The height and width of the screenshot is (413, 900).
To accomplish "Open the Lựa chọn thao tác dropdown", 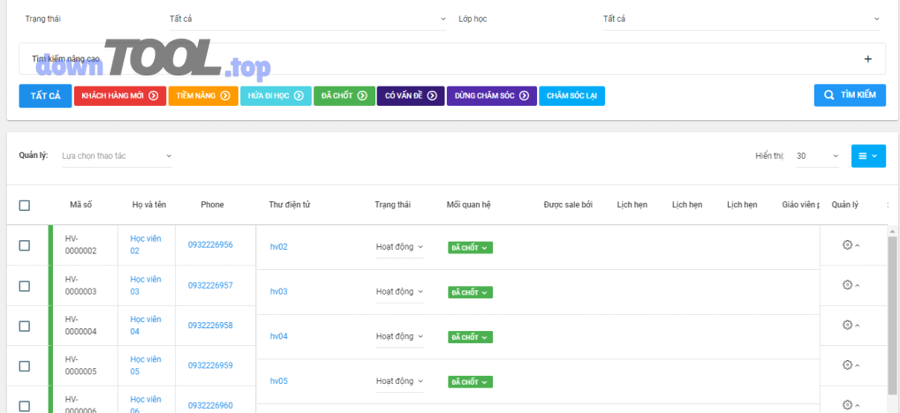I will [x=116, y=156].
